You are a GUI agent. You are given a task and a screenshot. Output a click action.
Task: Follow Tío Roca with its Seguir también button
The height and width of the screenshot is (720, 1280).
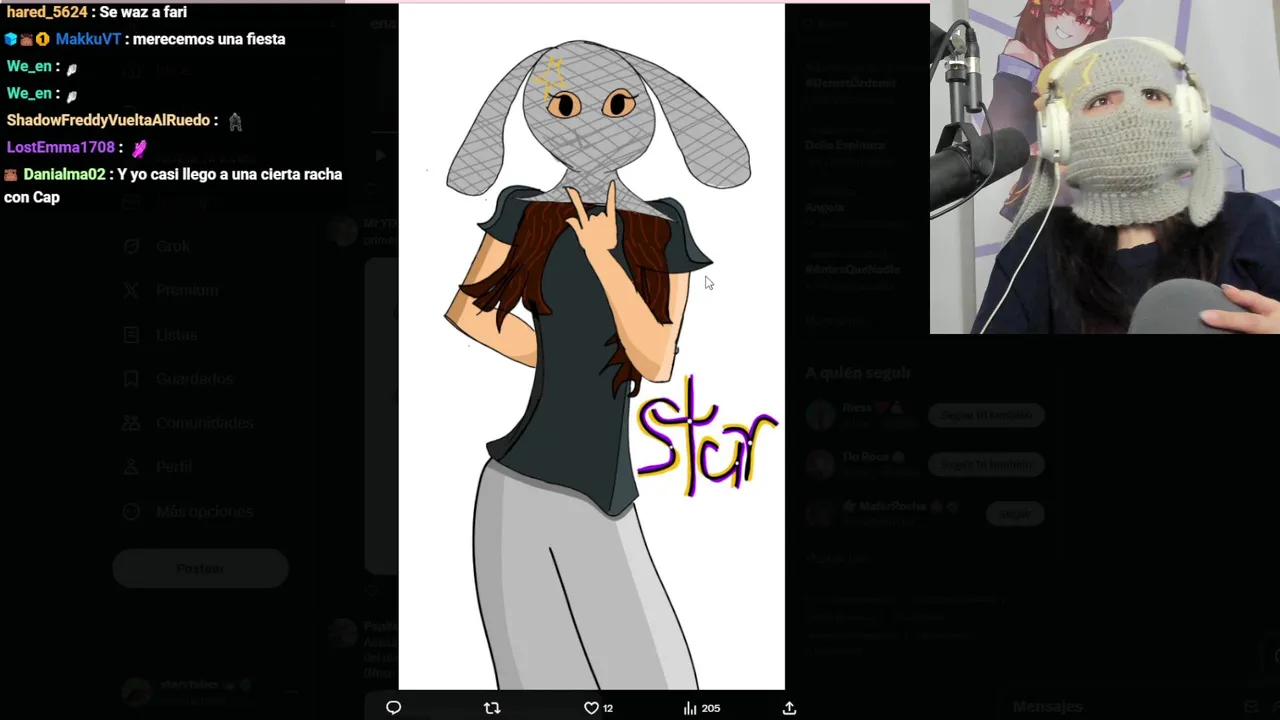pyautogui.click(x=986, y=464)
